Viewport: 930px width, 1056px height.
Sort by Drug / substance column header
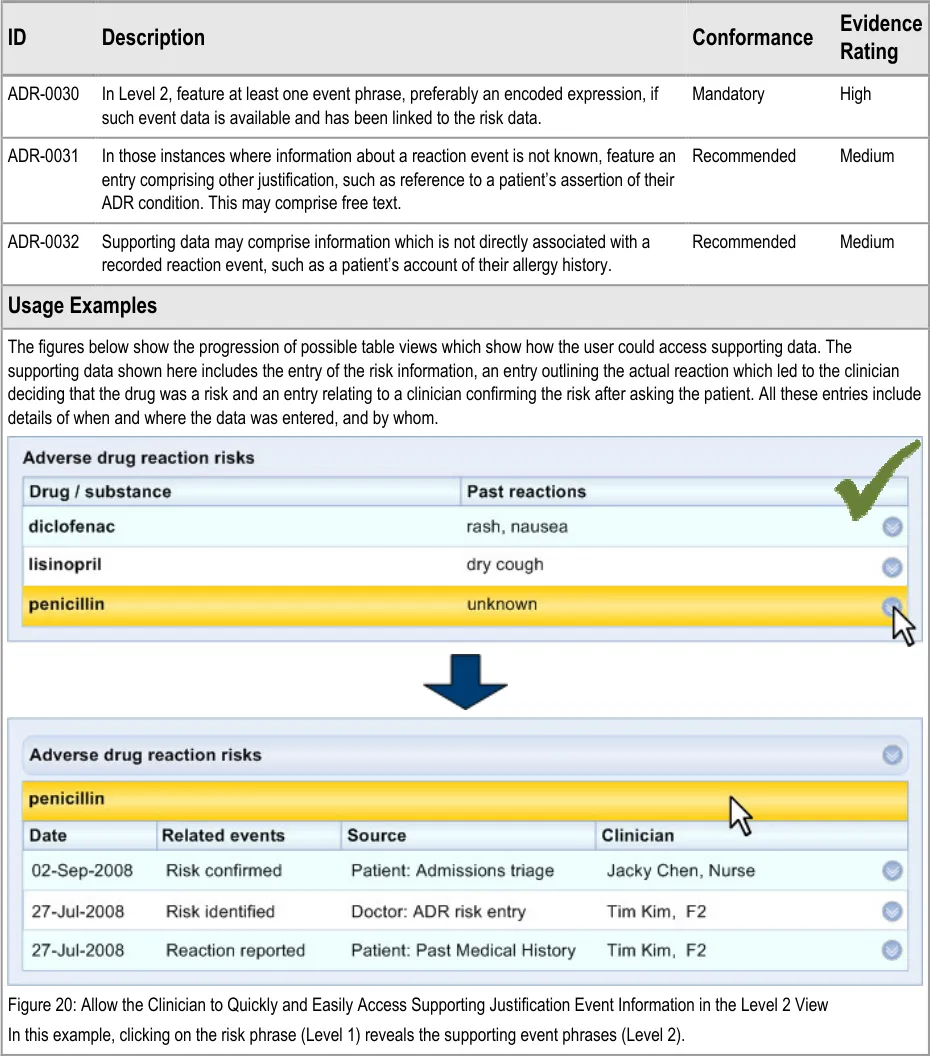pyautogui.click(x=100, y=492)
